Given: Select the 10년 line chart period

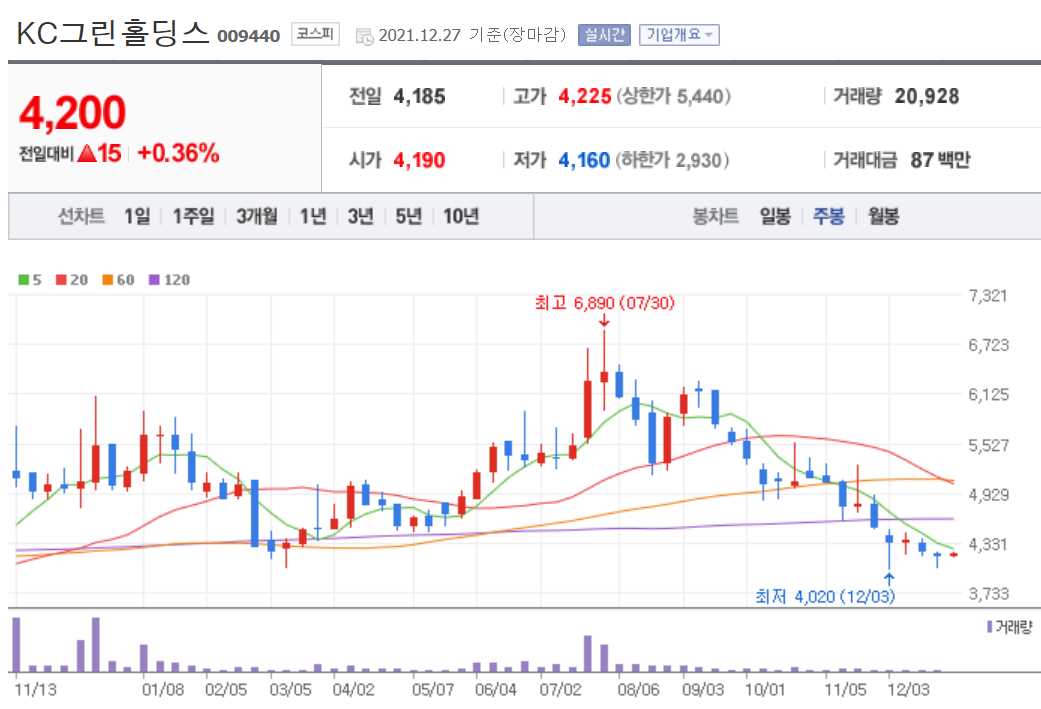Looking at the screenshot, I should (461, 216).
